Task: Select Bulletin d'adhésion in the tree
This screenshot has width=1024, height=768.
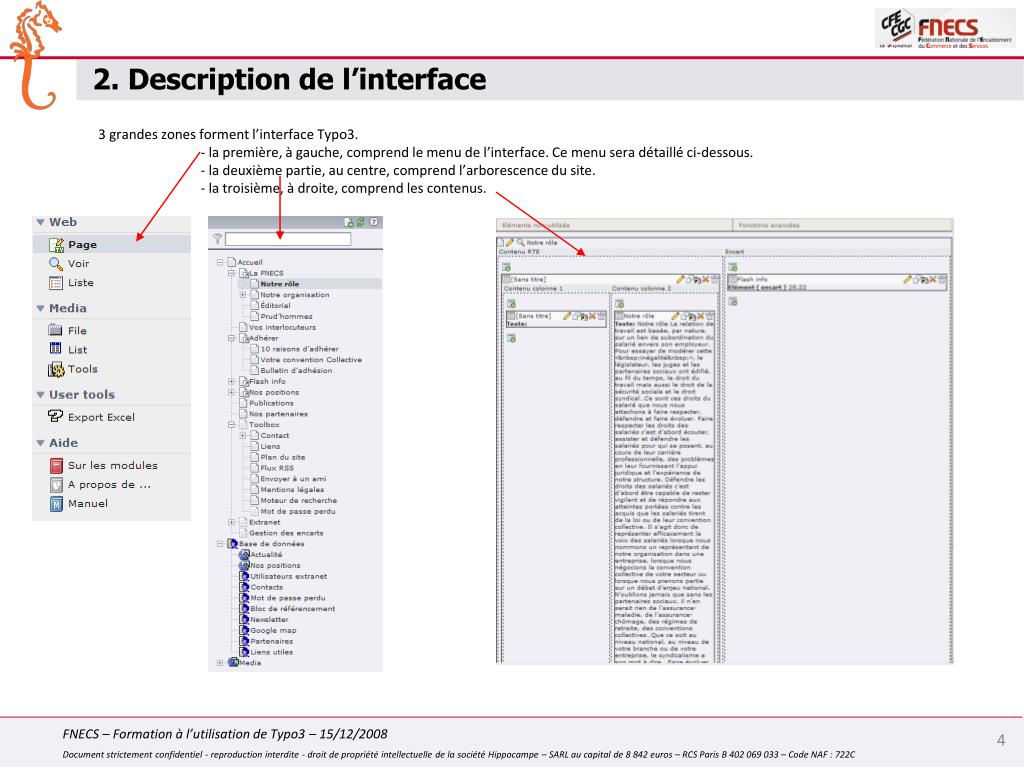Action: (296, 370)
